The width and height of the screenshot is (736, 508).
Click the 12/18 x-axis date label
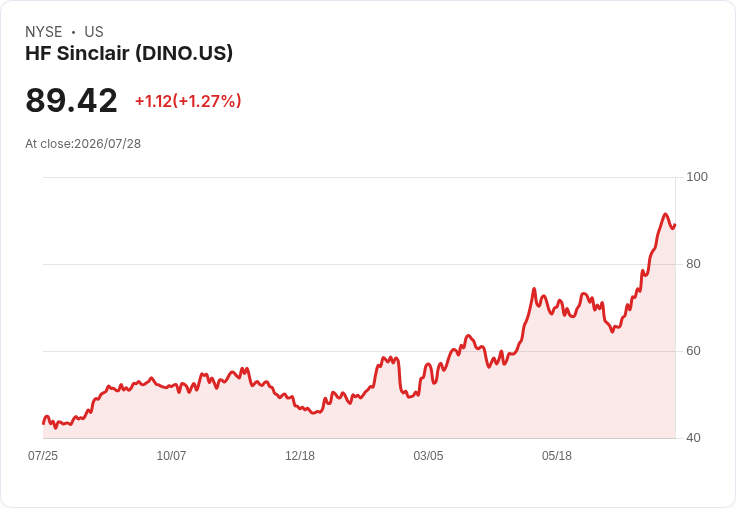point(300,455)
